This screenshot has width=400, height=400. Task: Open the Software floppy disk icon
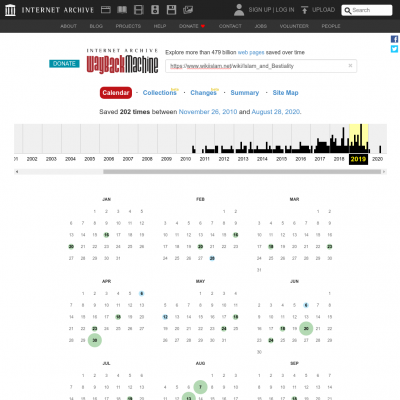[x=171, y=10]
